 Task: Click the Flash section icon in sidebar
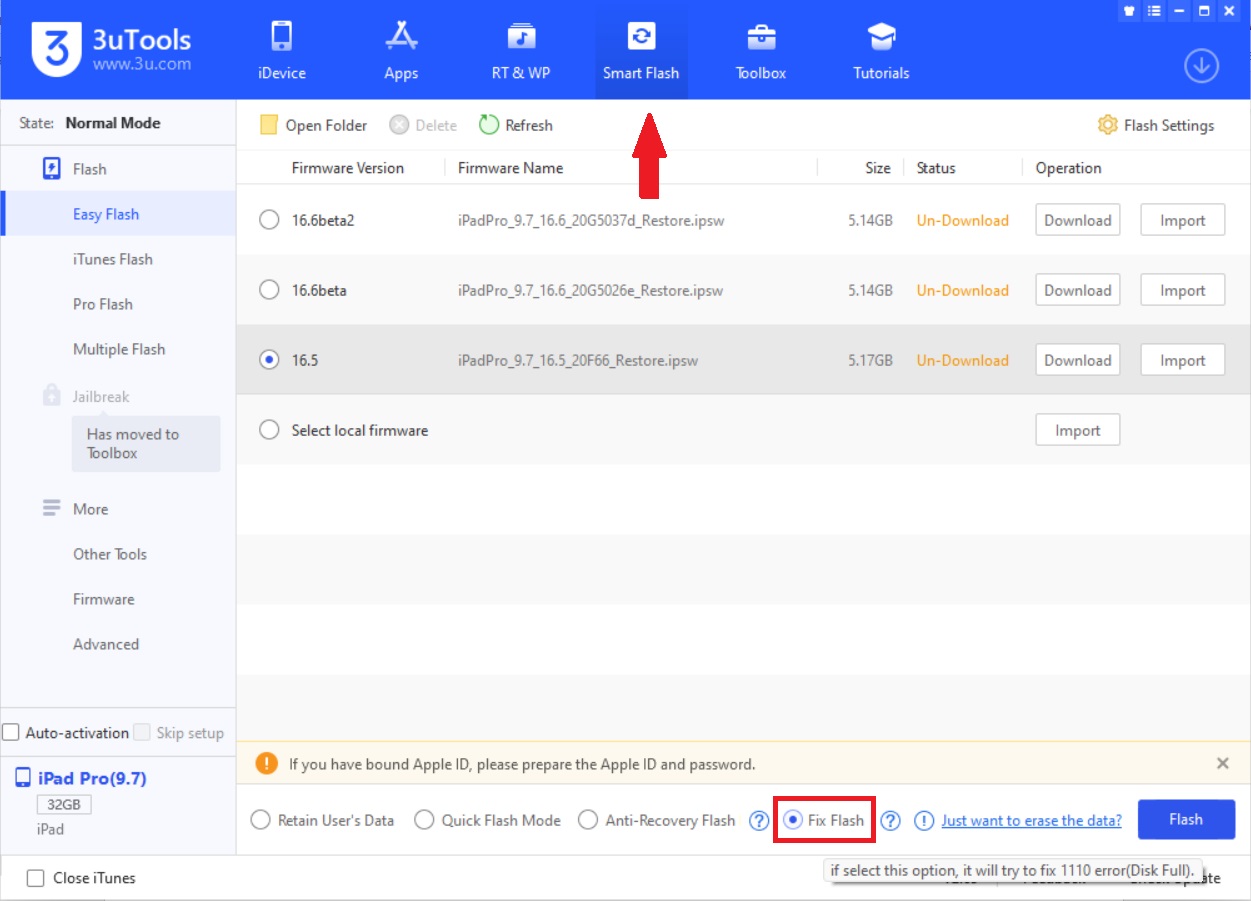[x=52, y=169]
